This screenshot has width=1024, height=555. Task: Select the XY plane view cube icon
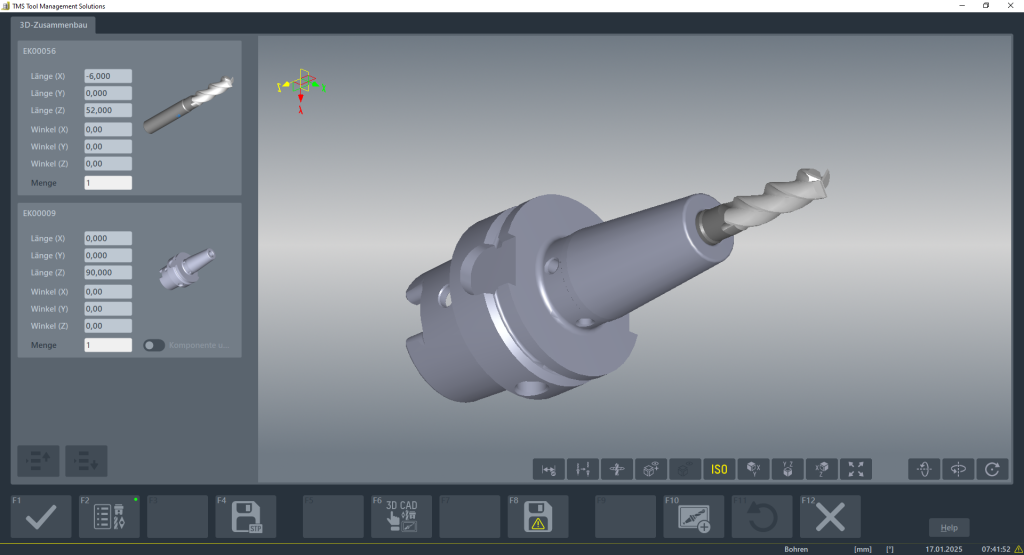pos(753,468)
